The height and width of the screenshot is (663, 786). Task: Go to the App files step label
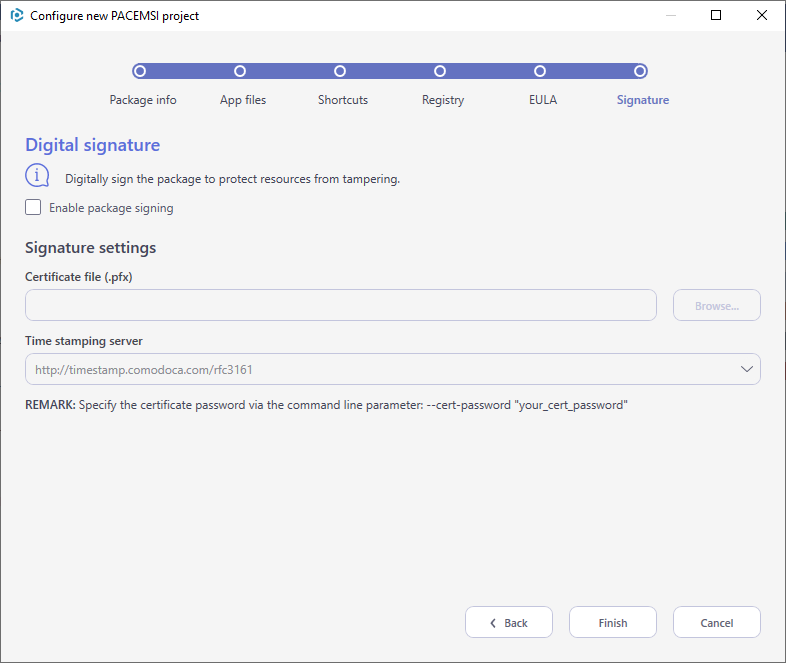(x=243, y=100)
